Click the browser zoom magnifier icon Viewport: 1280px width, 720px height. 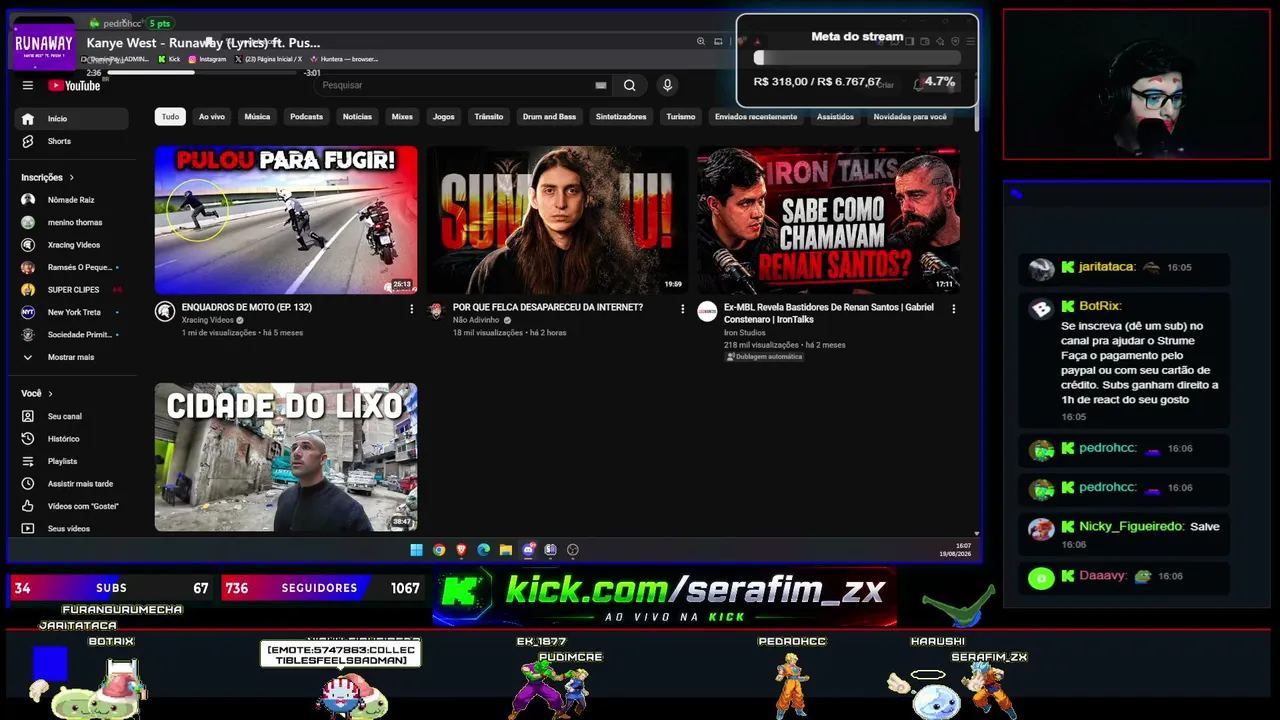point(700,42)
